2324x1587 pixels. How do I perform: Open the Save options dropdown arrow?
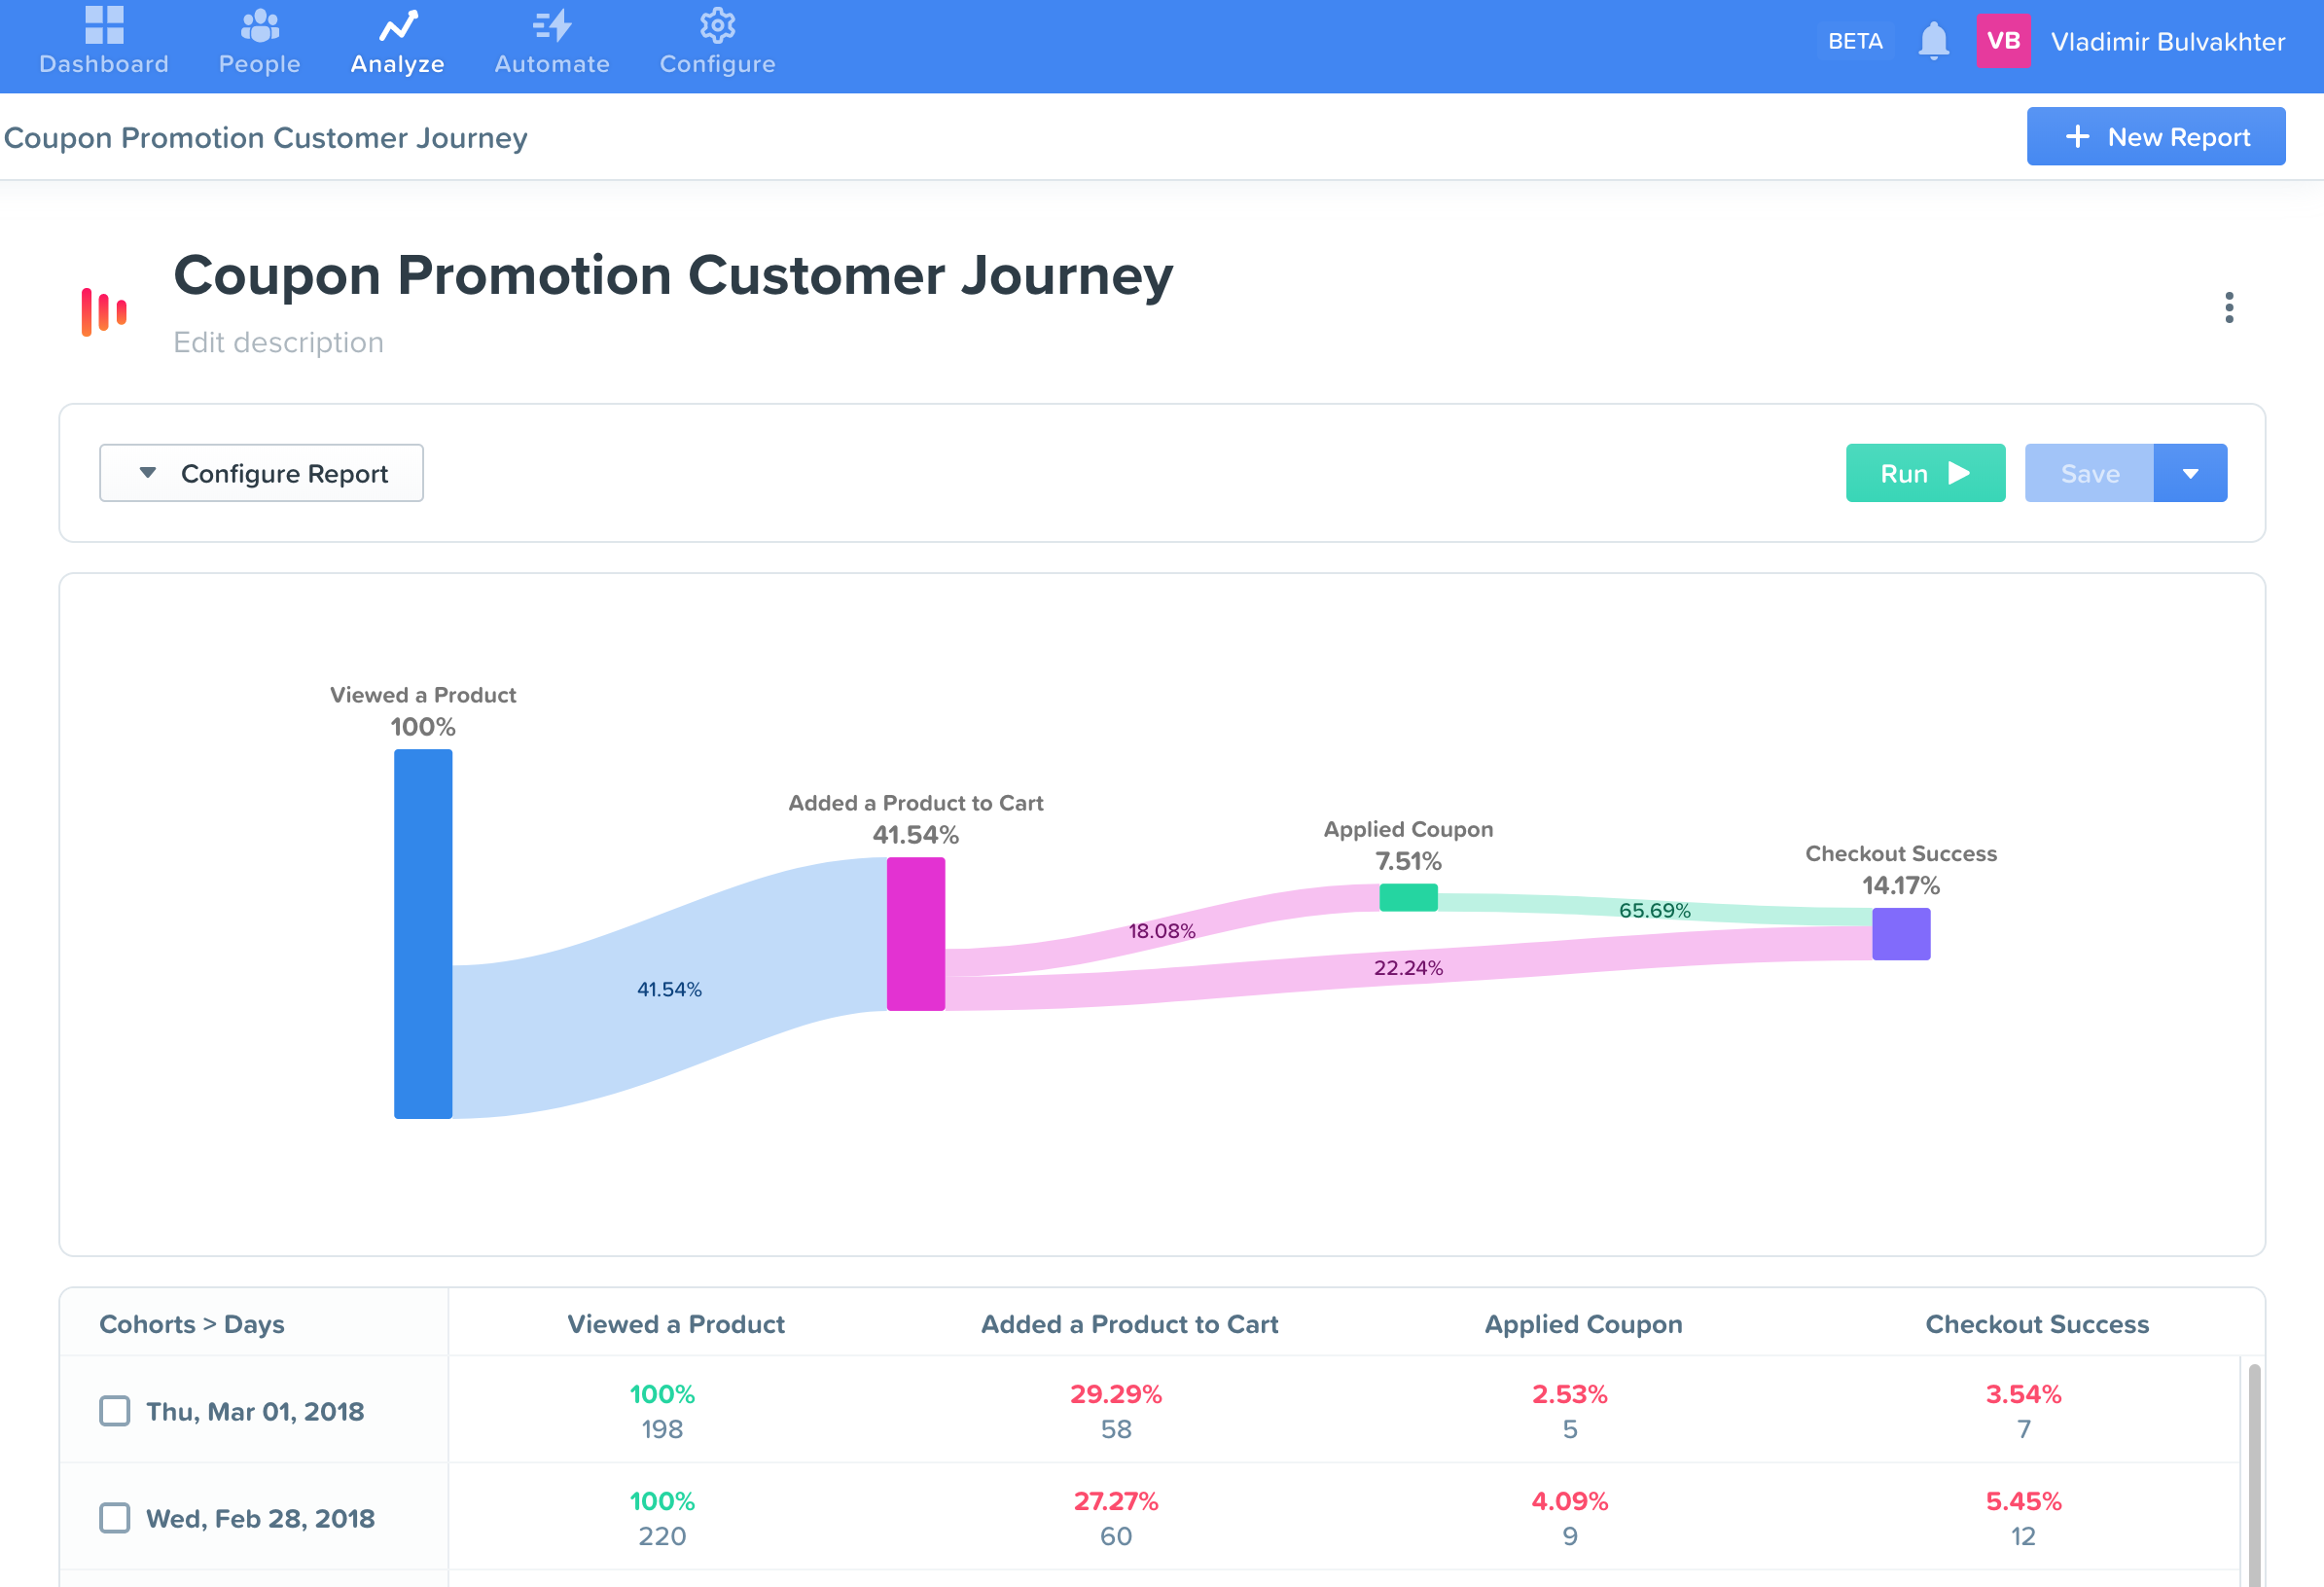click(x=2190, y=472)
